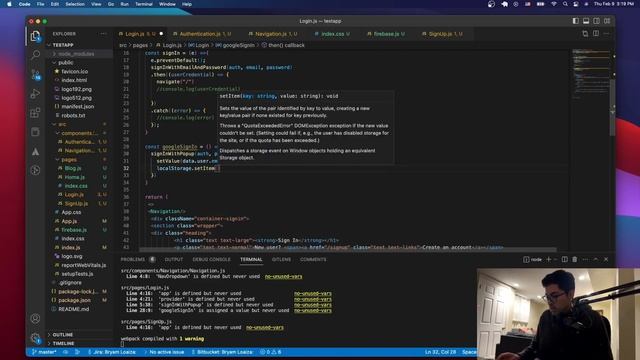The width and height of the screenshot is (640, 360).
Task: Open editor More Actions ellipsis
Action: click(x=607, y=34)
